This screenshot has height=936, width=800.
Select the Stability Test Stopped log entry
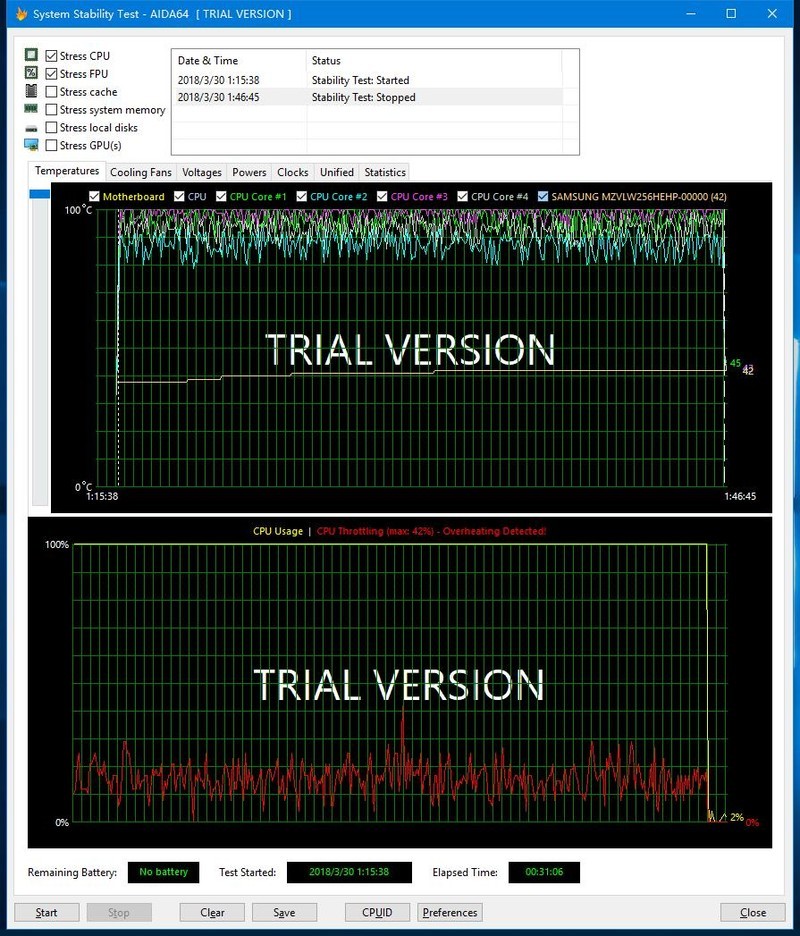(370, 97)
